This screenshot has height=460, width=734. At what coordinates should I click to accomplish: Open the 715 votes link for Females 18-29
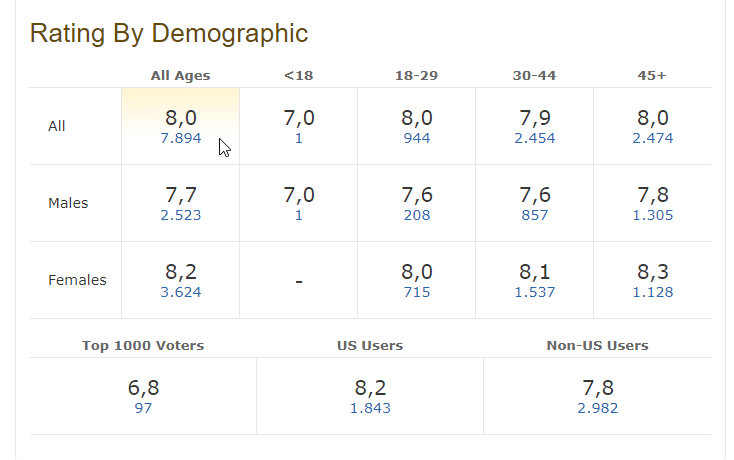pos(417,292)
